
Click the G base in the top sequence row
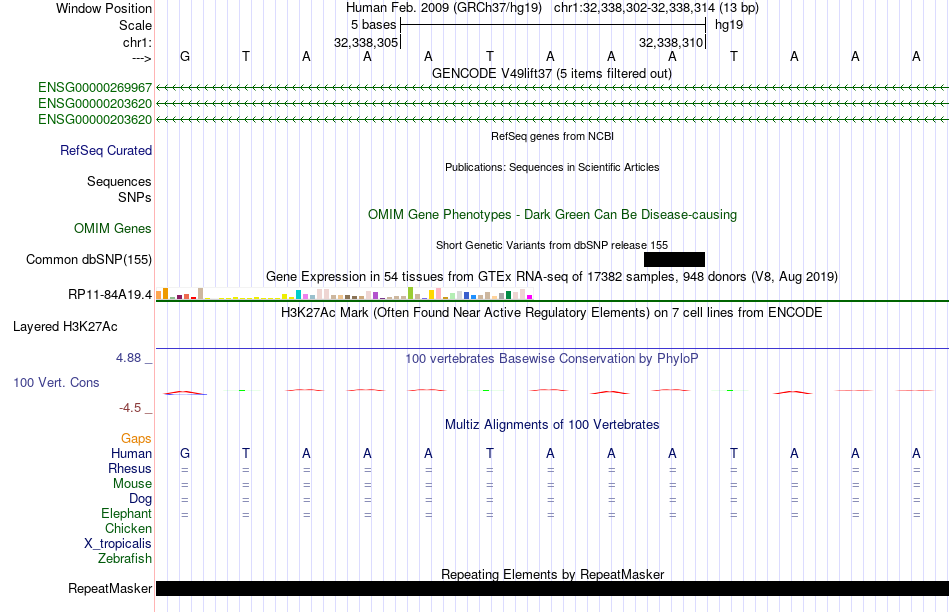pos(185,56)
